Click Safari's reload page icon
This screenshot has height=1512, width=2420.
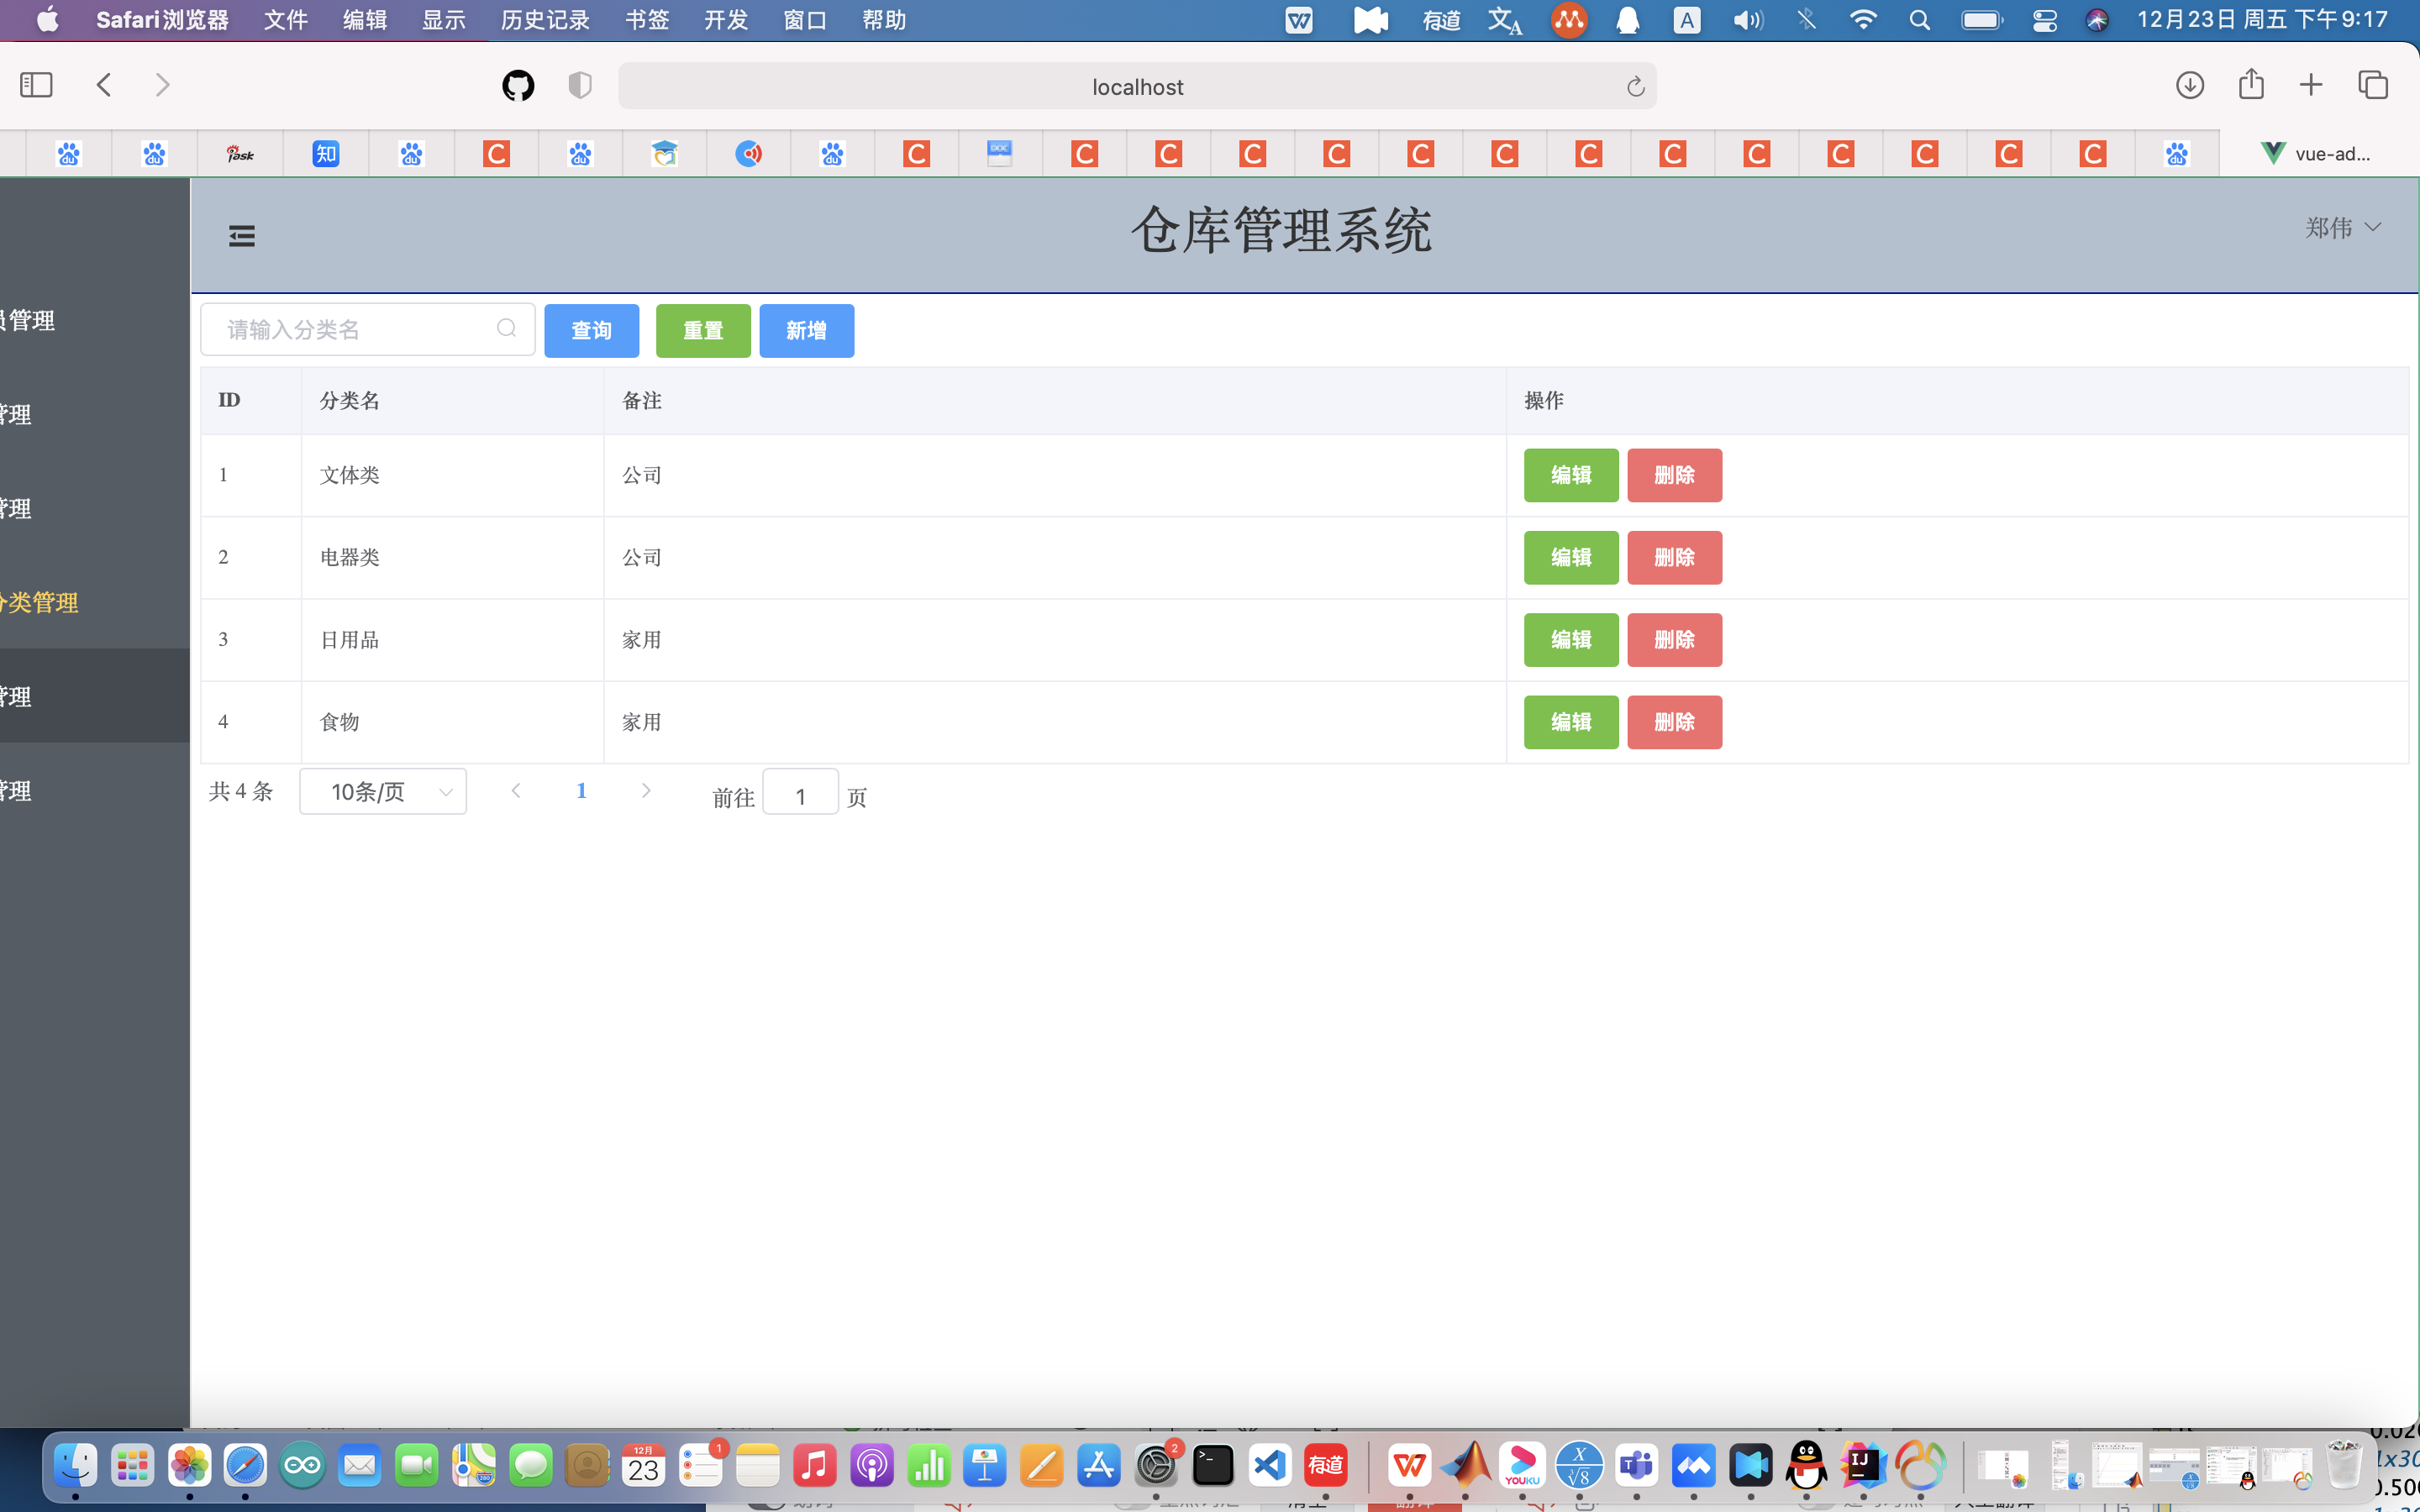pos(1635,87)
